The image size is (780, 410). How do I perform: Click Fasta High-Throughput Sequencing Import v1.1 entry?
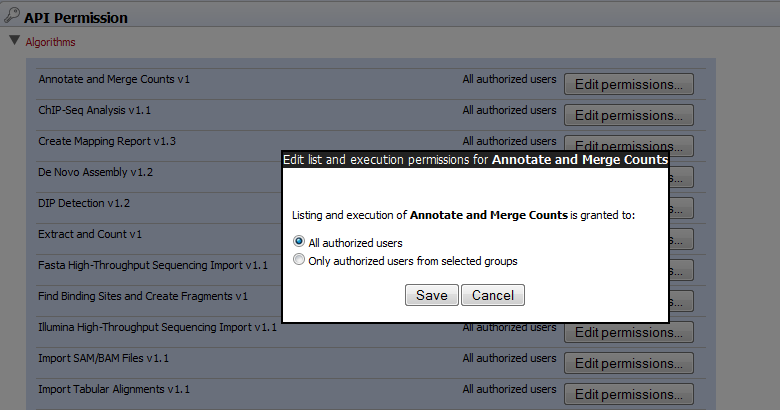[x=153, y=265]
